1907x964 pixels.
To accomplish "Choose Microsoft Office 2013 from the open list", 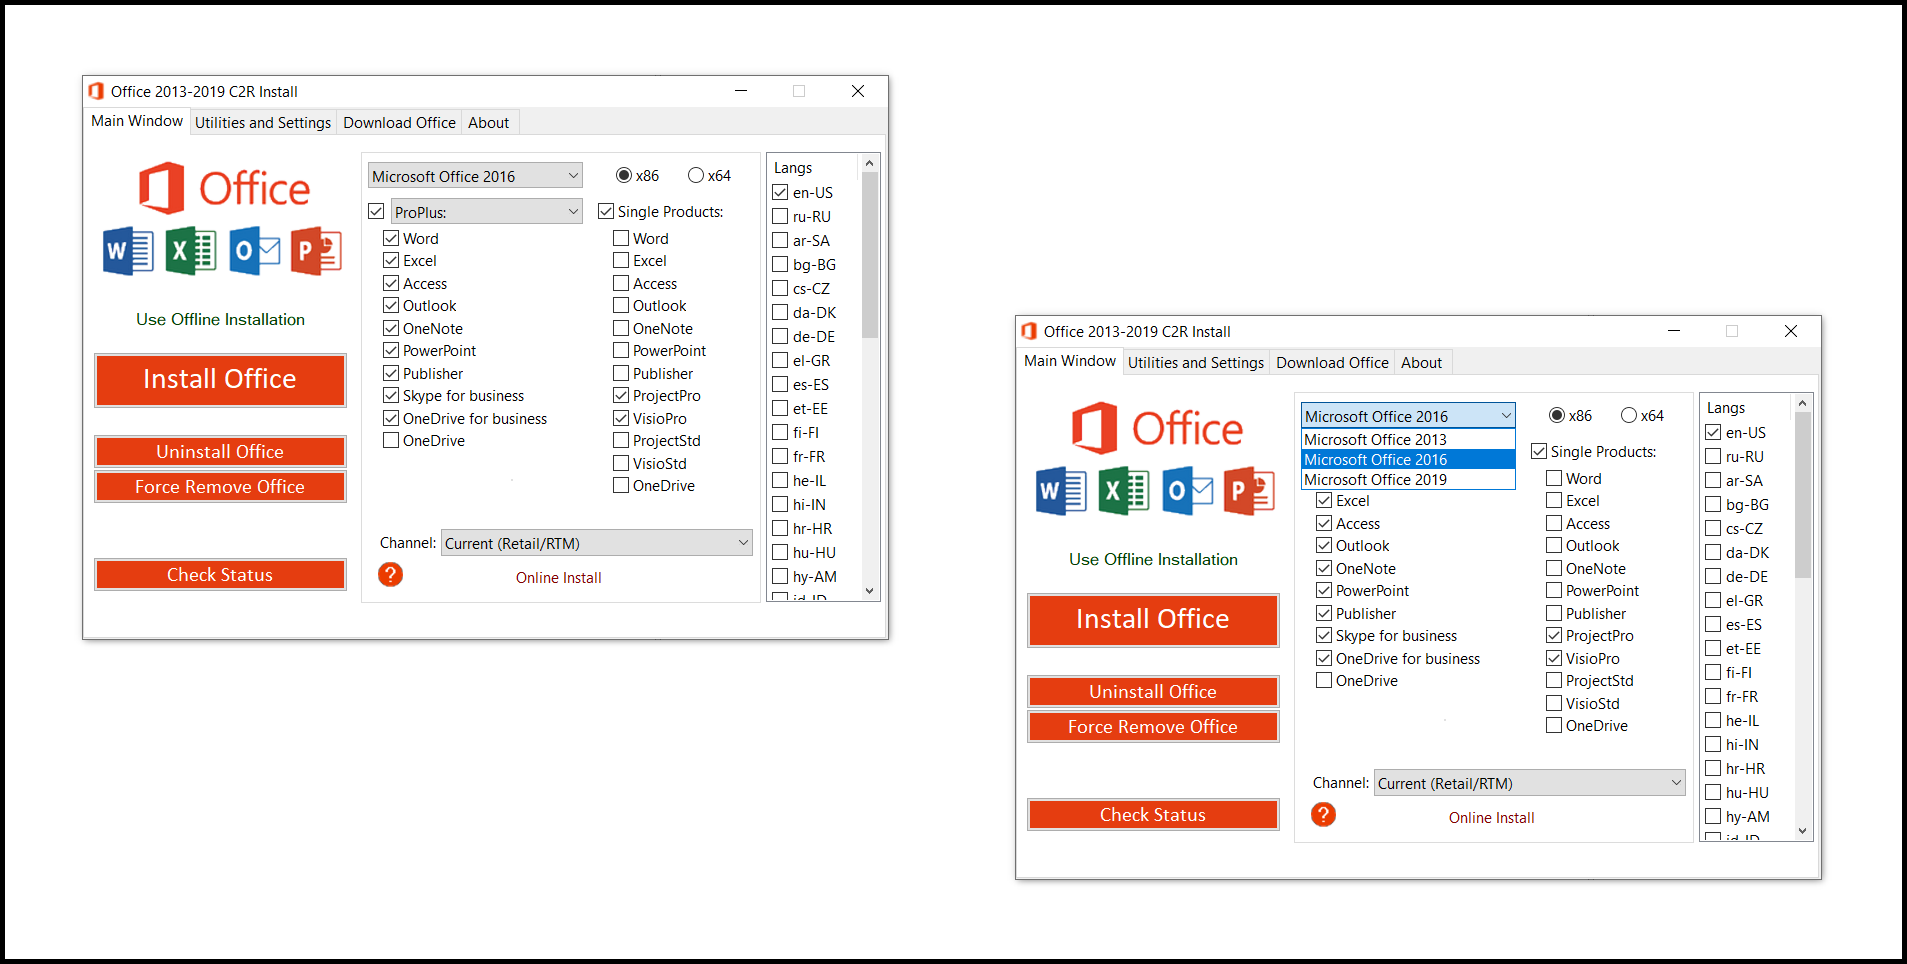I will pos(1408,440).
